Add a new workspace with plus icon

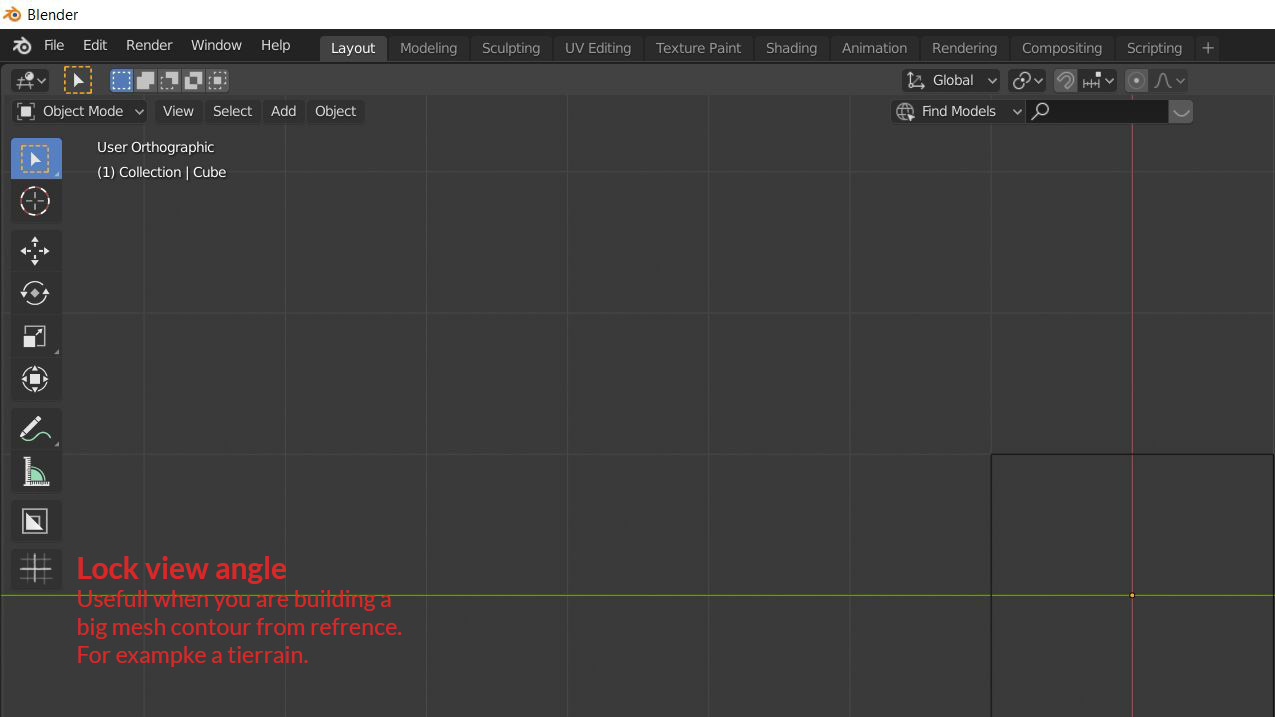click(x=1208, y=48)
